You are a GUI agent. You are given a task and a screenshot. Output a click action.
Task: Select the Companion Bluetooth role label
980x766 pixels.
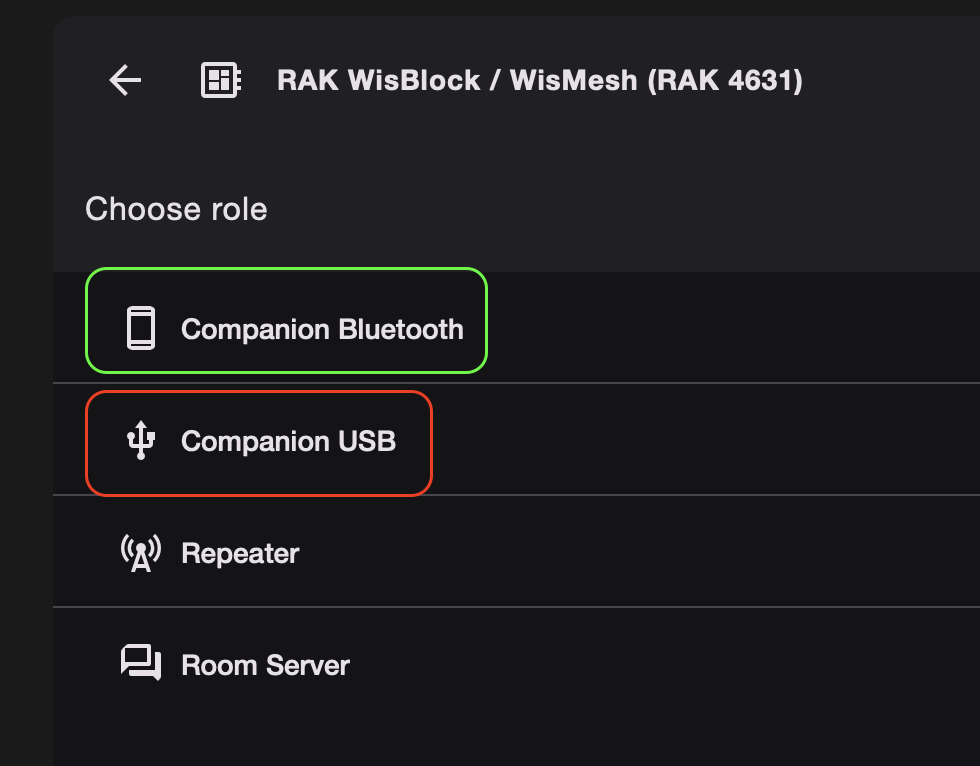coord(322,329)
